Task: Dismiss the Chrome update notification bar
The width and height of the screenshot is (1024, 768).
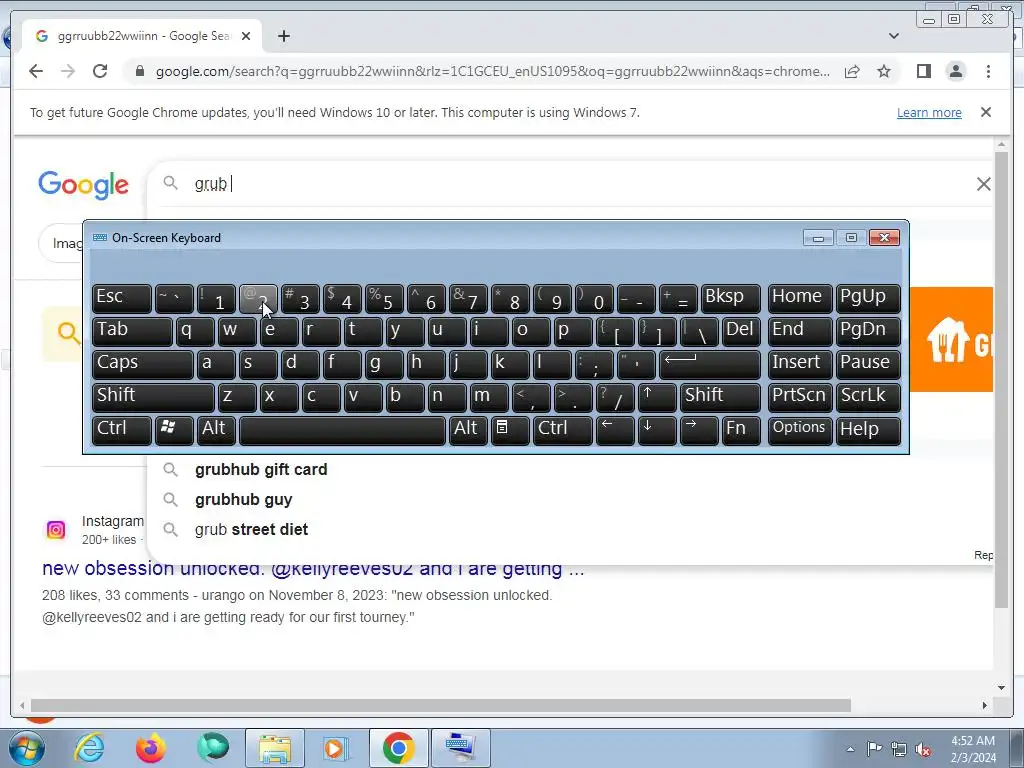Action: [x=985, y=112]
